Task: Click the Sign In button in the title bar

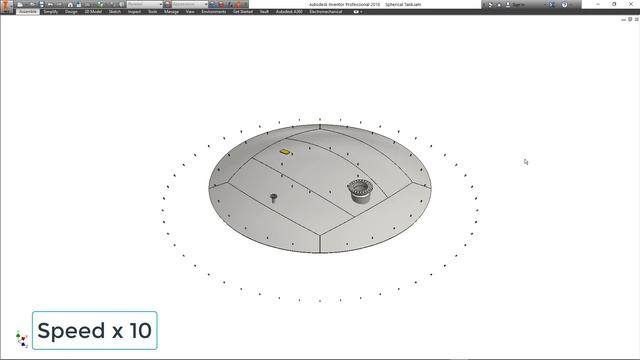Action: [515, 4]
